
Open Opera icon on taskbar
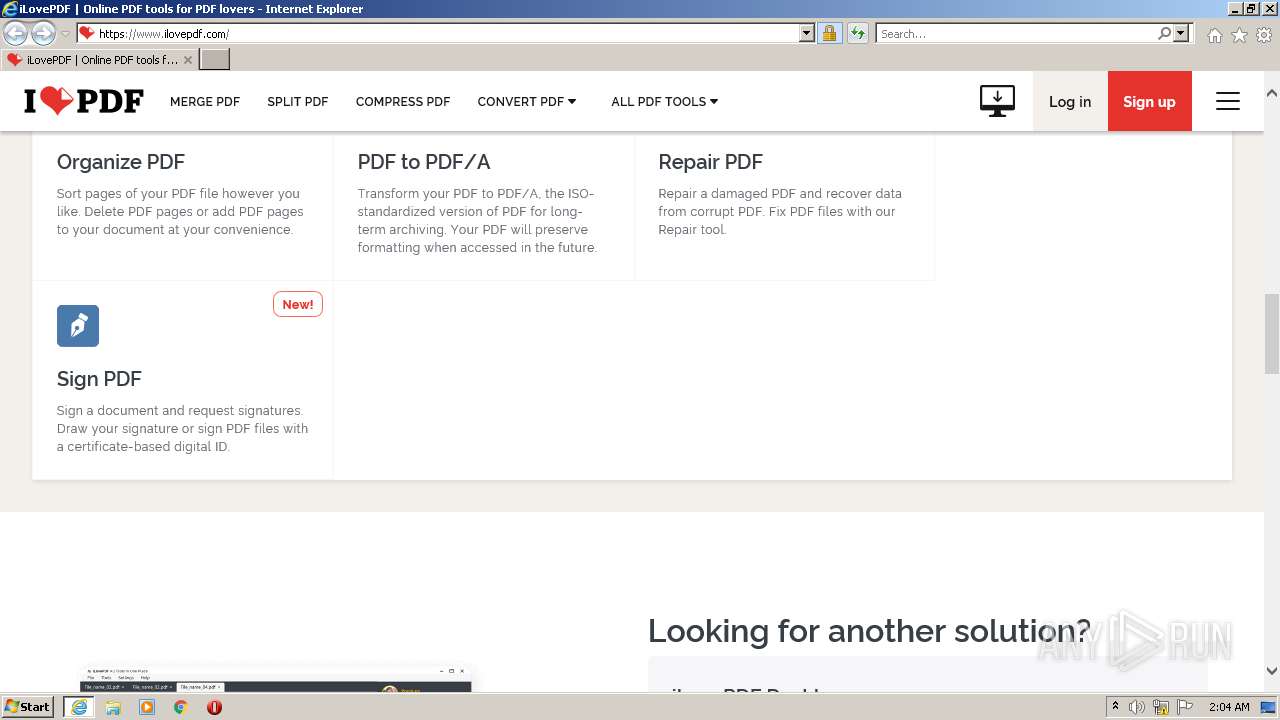click(214, 707)
